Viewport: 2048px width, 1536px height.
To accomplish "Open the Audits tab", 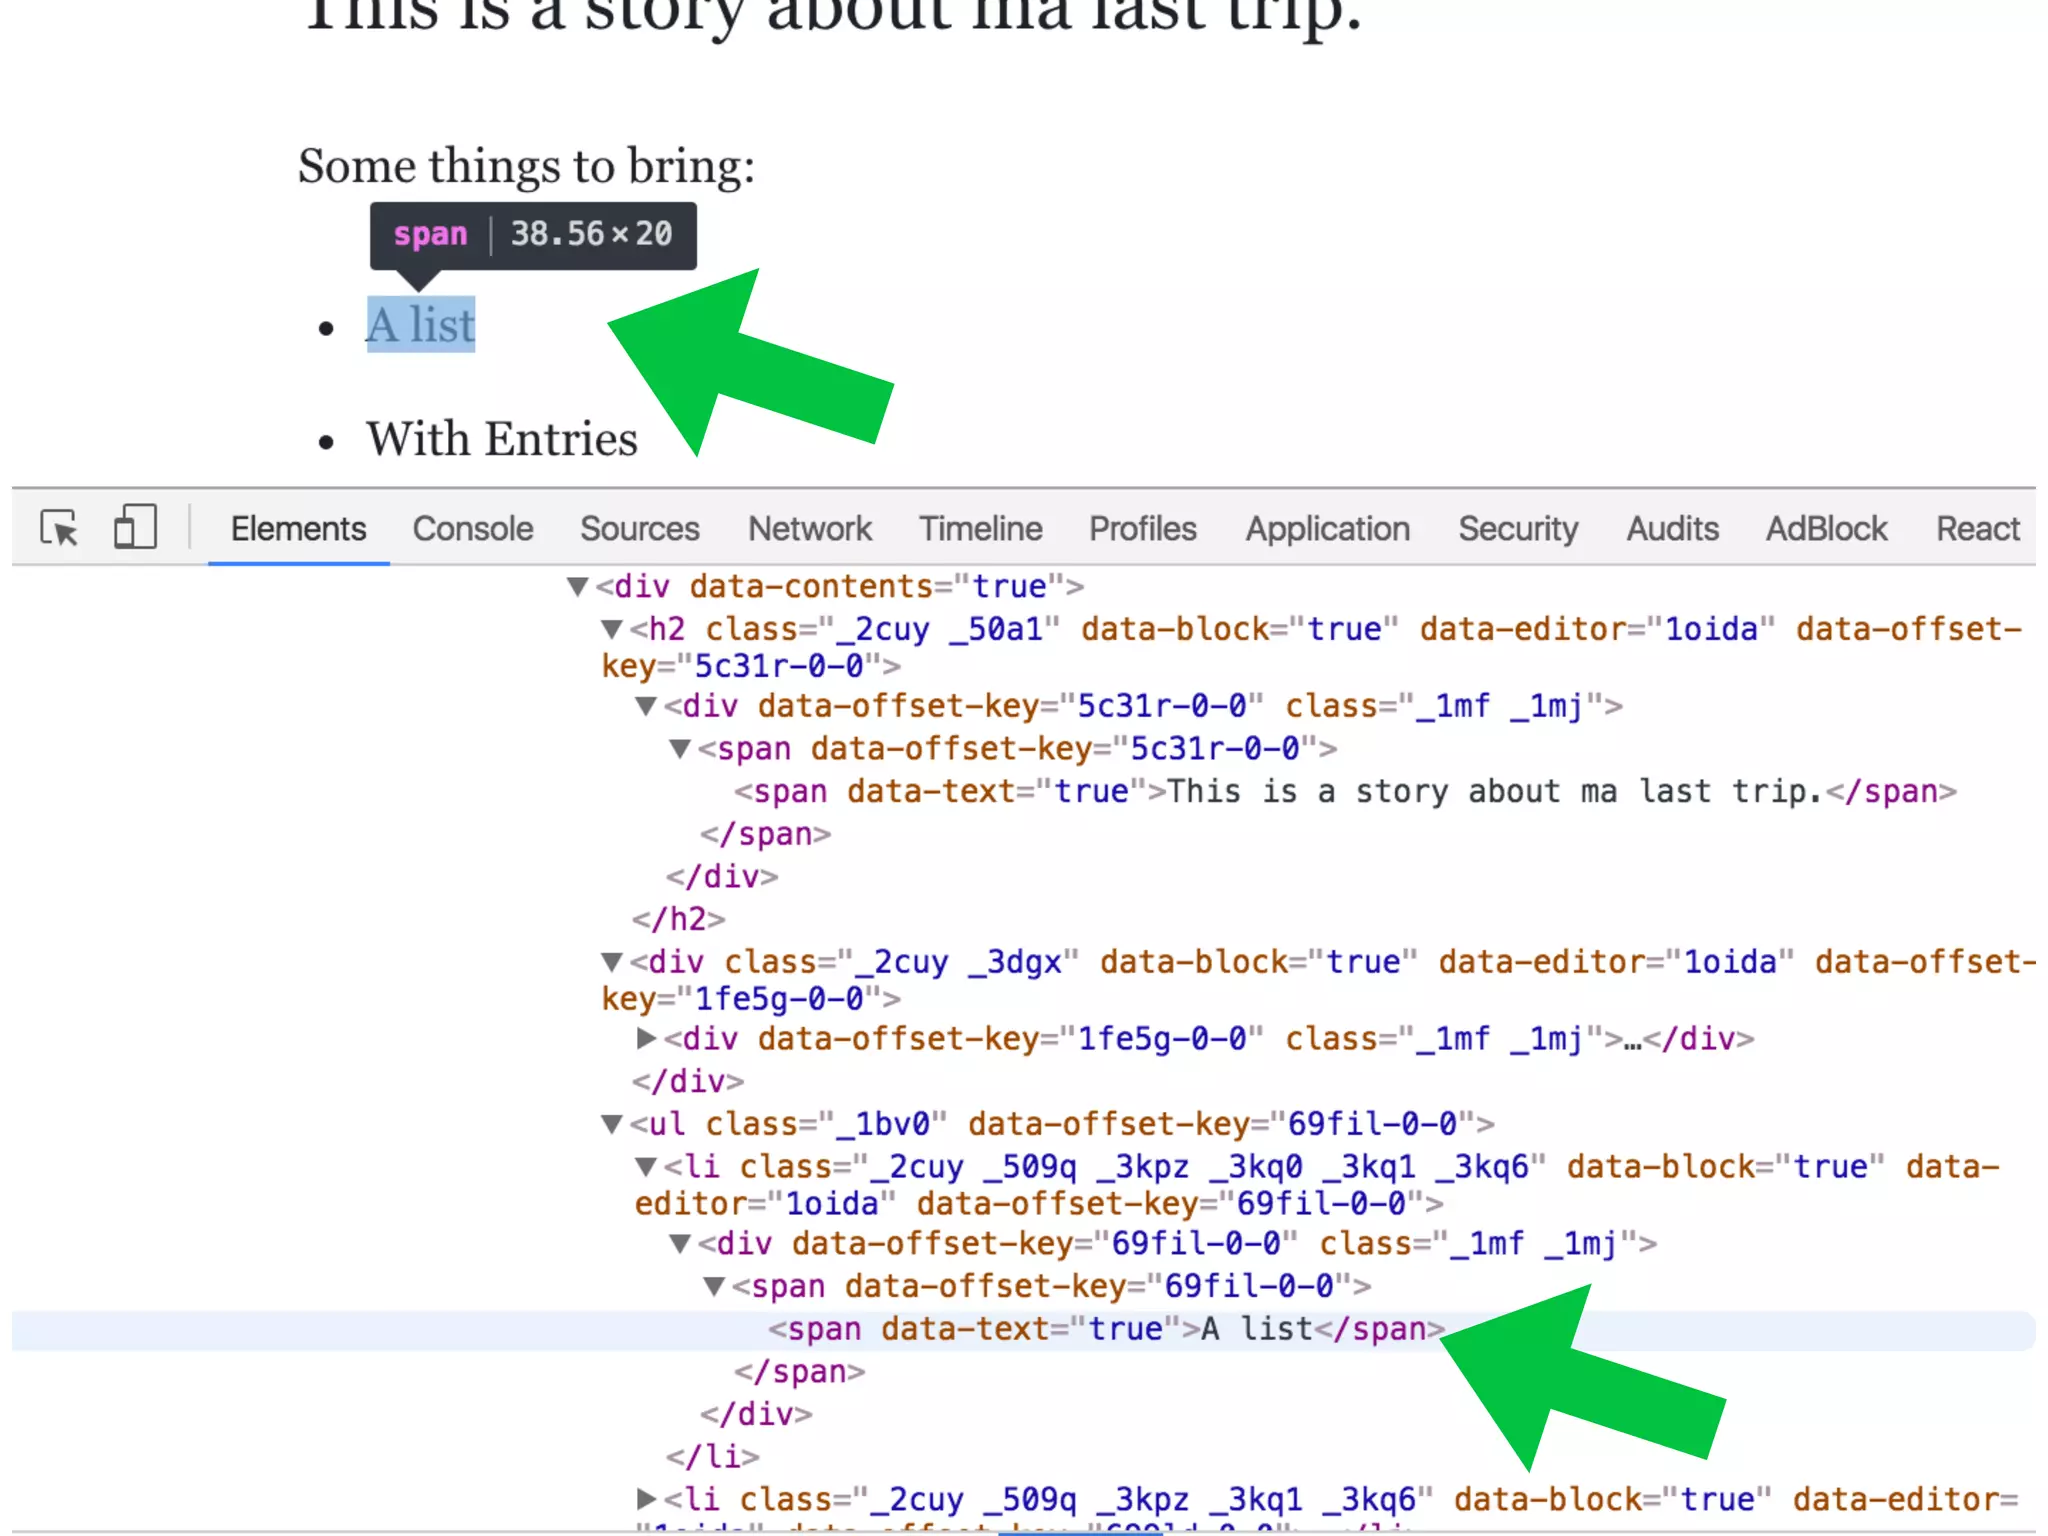I will (x=1672, y=529).
